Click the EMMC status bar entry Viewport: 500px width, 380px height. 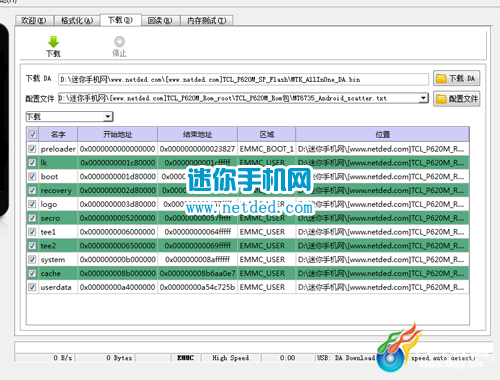coord(185,358)
